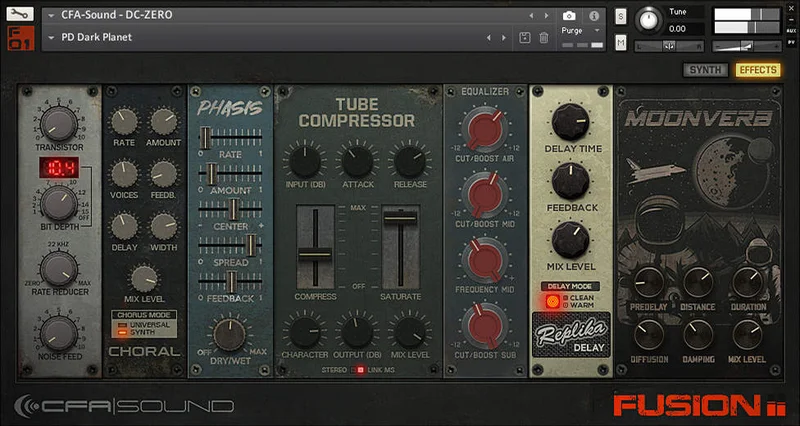The width and height of the screenshot is (800, 426).
Task: Click the Phasis DRY/WET knob
Action: pyautogui.click(x=229, y=335)
